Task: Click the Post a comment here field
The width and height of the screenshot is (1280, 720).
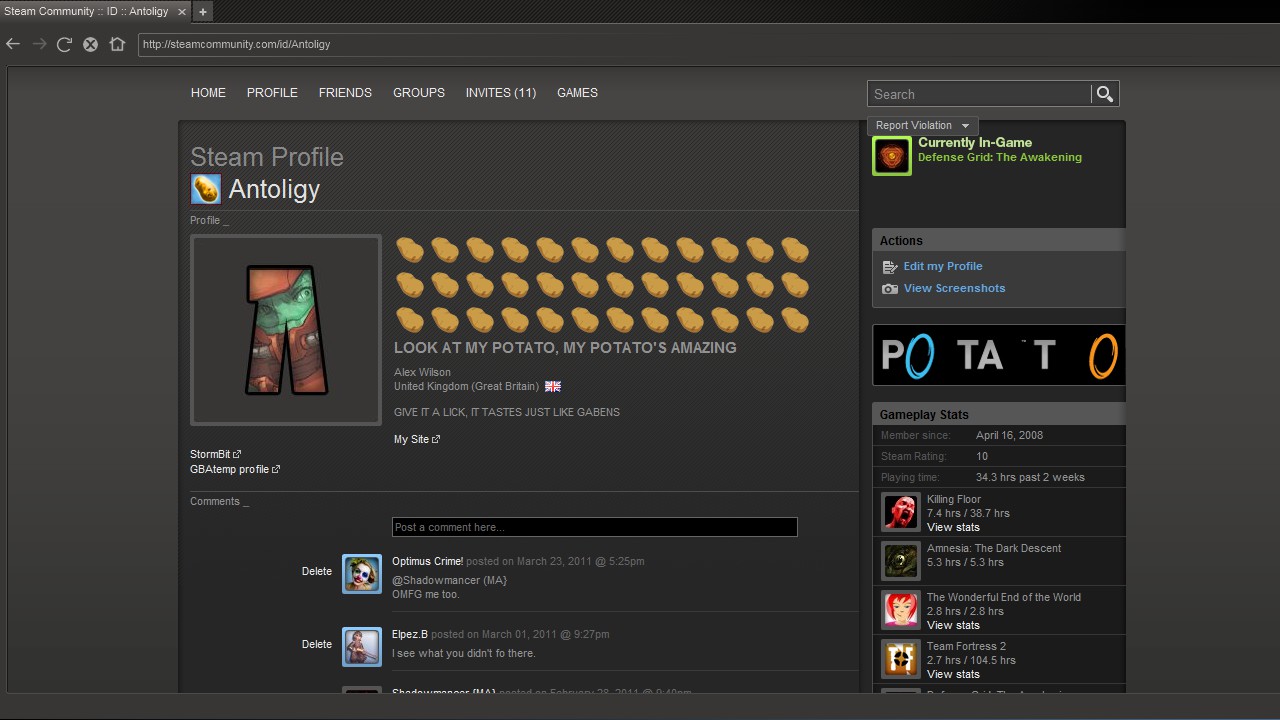Action: click(595, 527)
